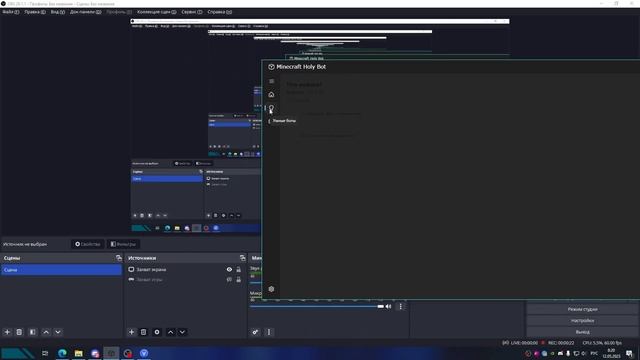This screenshot has height=360, width=640.
Task: Open the Коллекция сцен menu
Action: tap(157, 12)
